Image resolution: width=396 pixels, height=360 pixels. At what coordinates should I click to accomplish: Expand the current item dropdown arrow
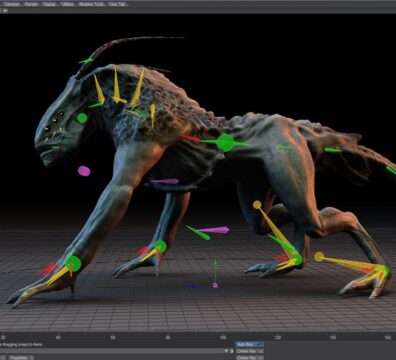point(226,351)
